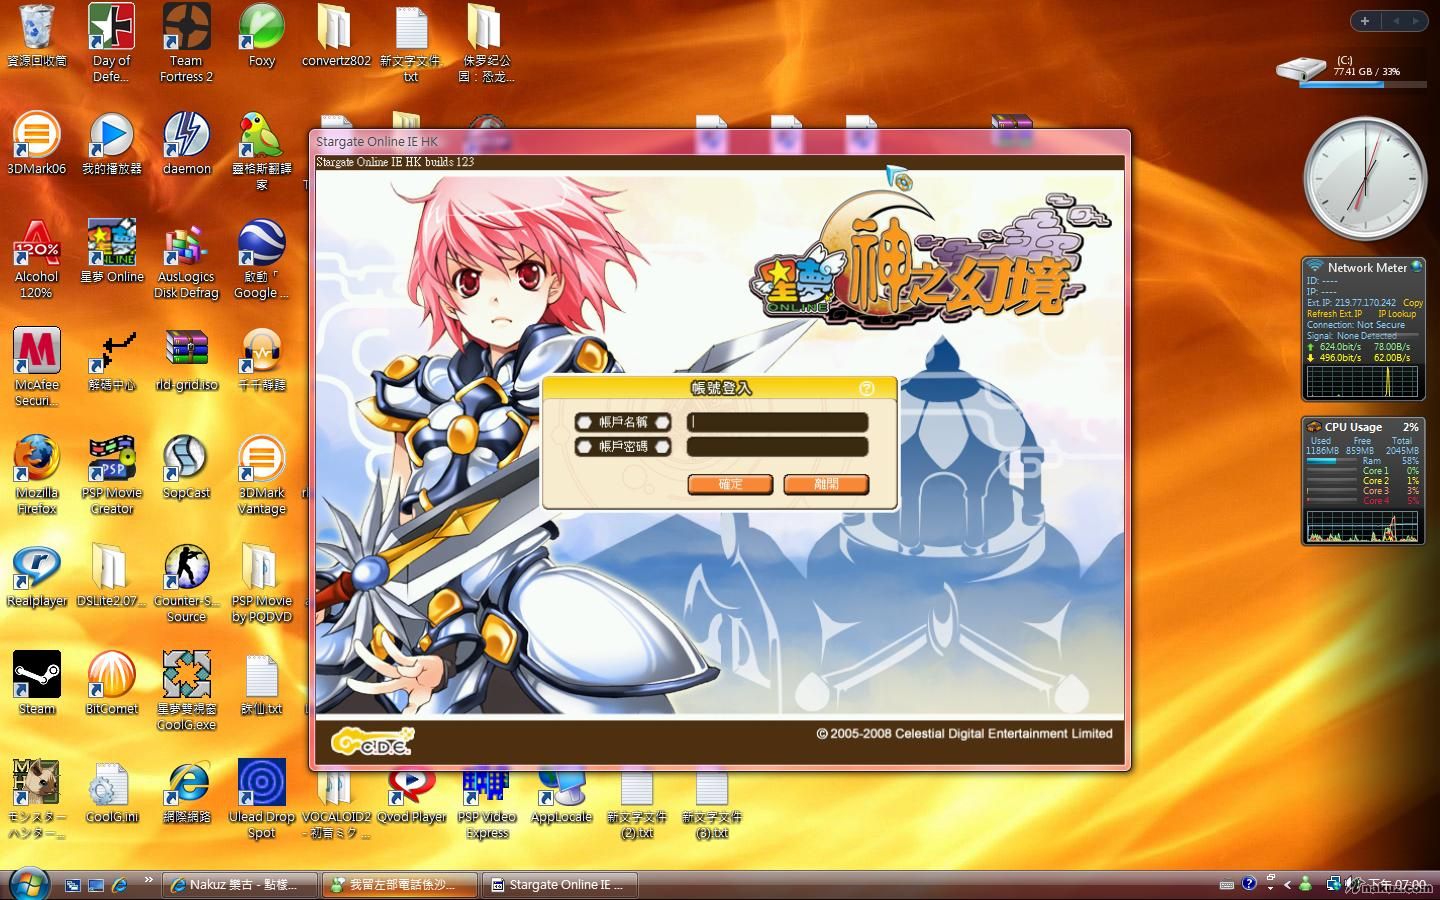Viewport: 1440px width, 900px height.
Task: Select the Counter-Strike Source icon
Action: point(186,567)
